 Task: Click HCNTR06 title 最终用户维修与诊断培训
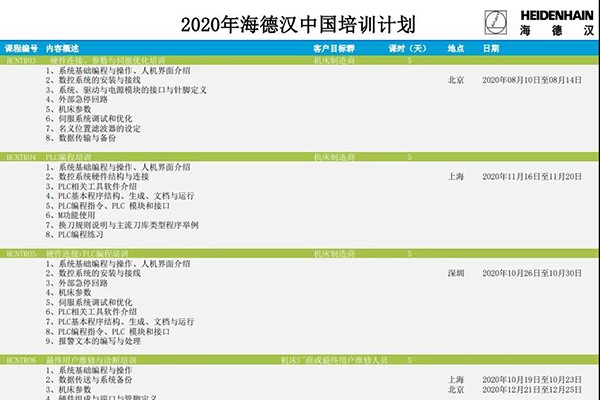tap(91, 360)
